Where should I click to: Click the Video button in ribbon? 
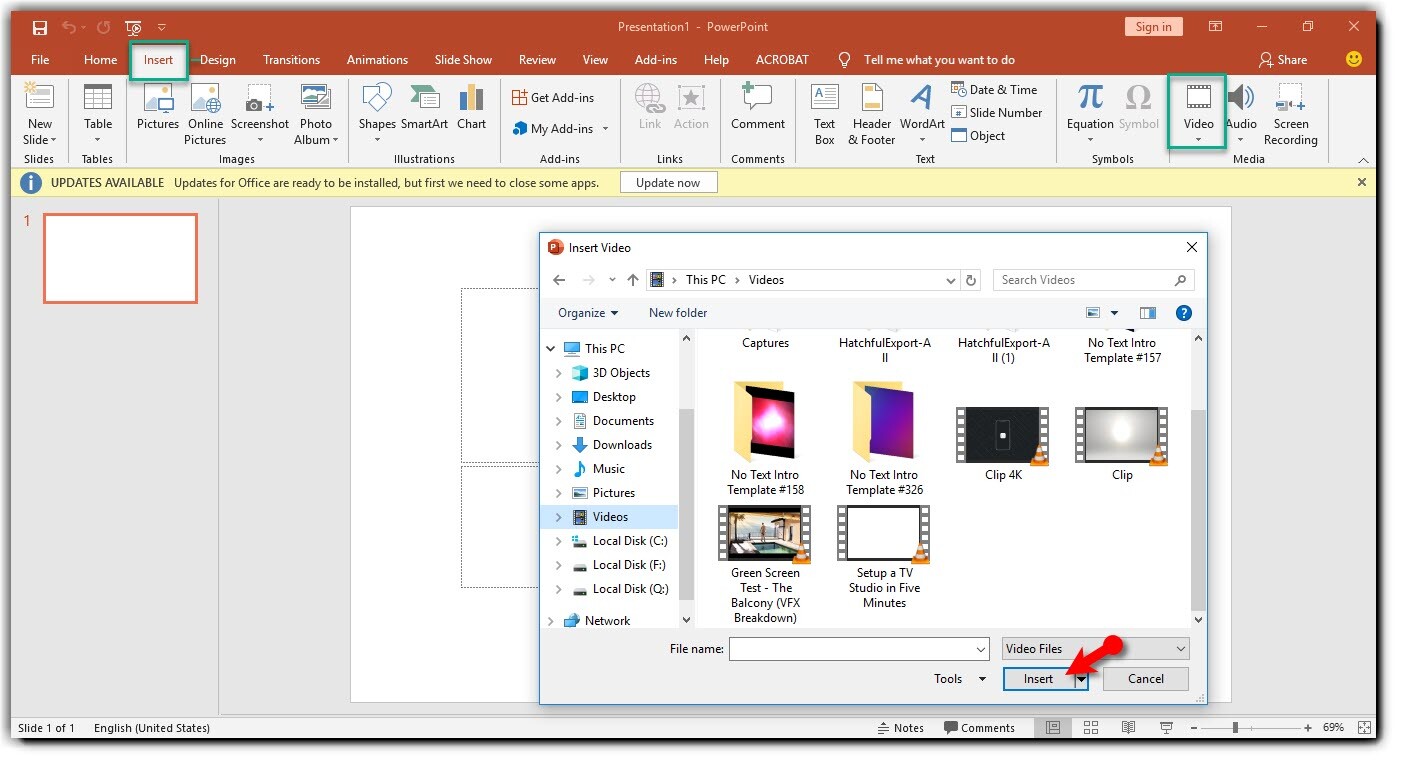[x=1198, y=112]
